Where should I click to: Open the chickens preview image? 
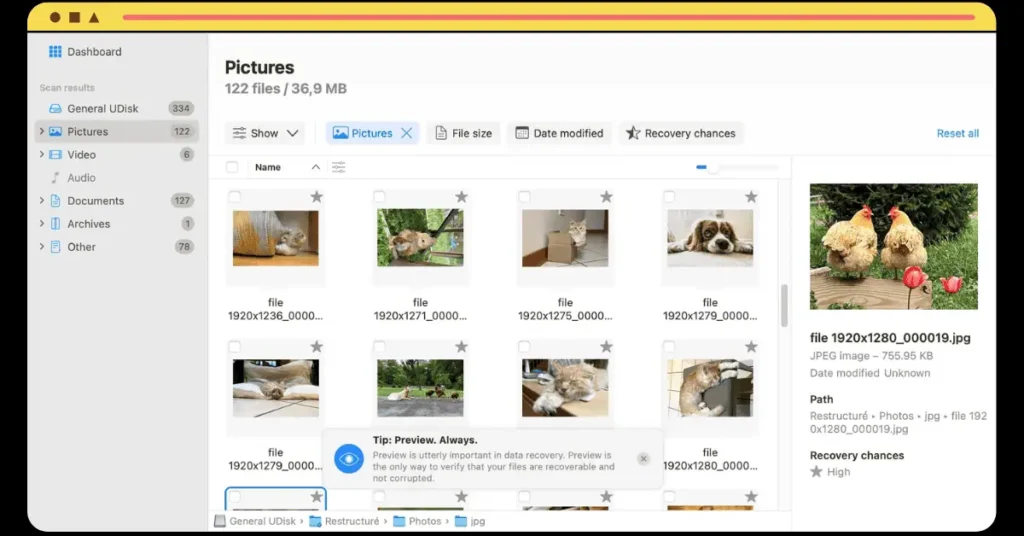point(894,246)
